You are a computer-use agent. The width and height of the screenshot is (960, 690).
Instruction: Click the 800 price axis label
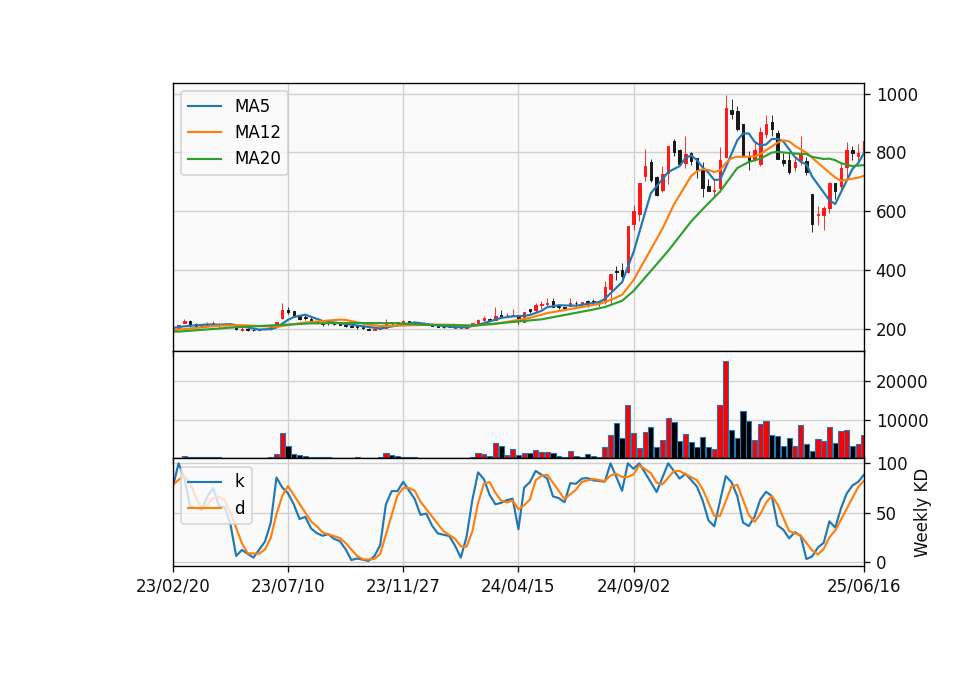891,153
